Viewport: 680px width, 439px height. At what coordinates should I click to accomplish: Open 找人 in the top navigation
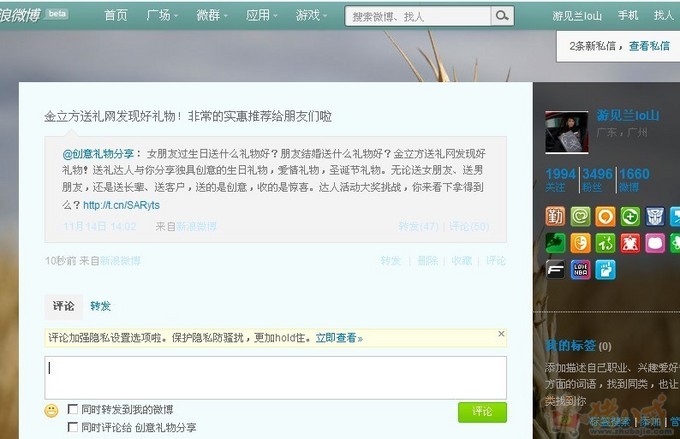point(664,16)
